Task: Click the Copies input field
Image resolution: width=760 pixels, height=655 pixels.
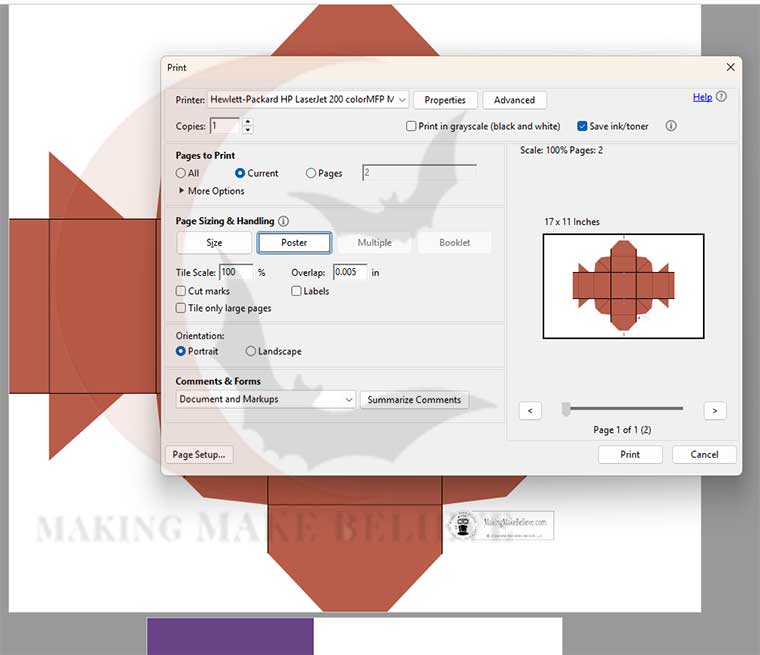Action: coord(225,126)
